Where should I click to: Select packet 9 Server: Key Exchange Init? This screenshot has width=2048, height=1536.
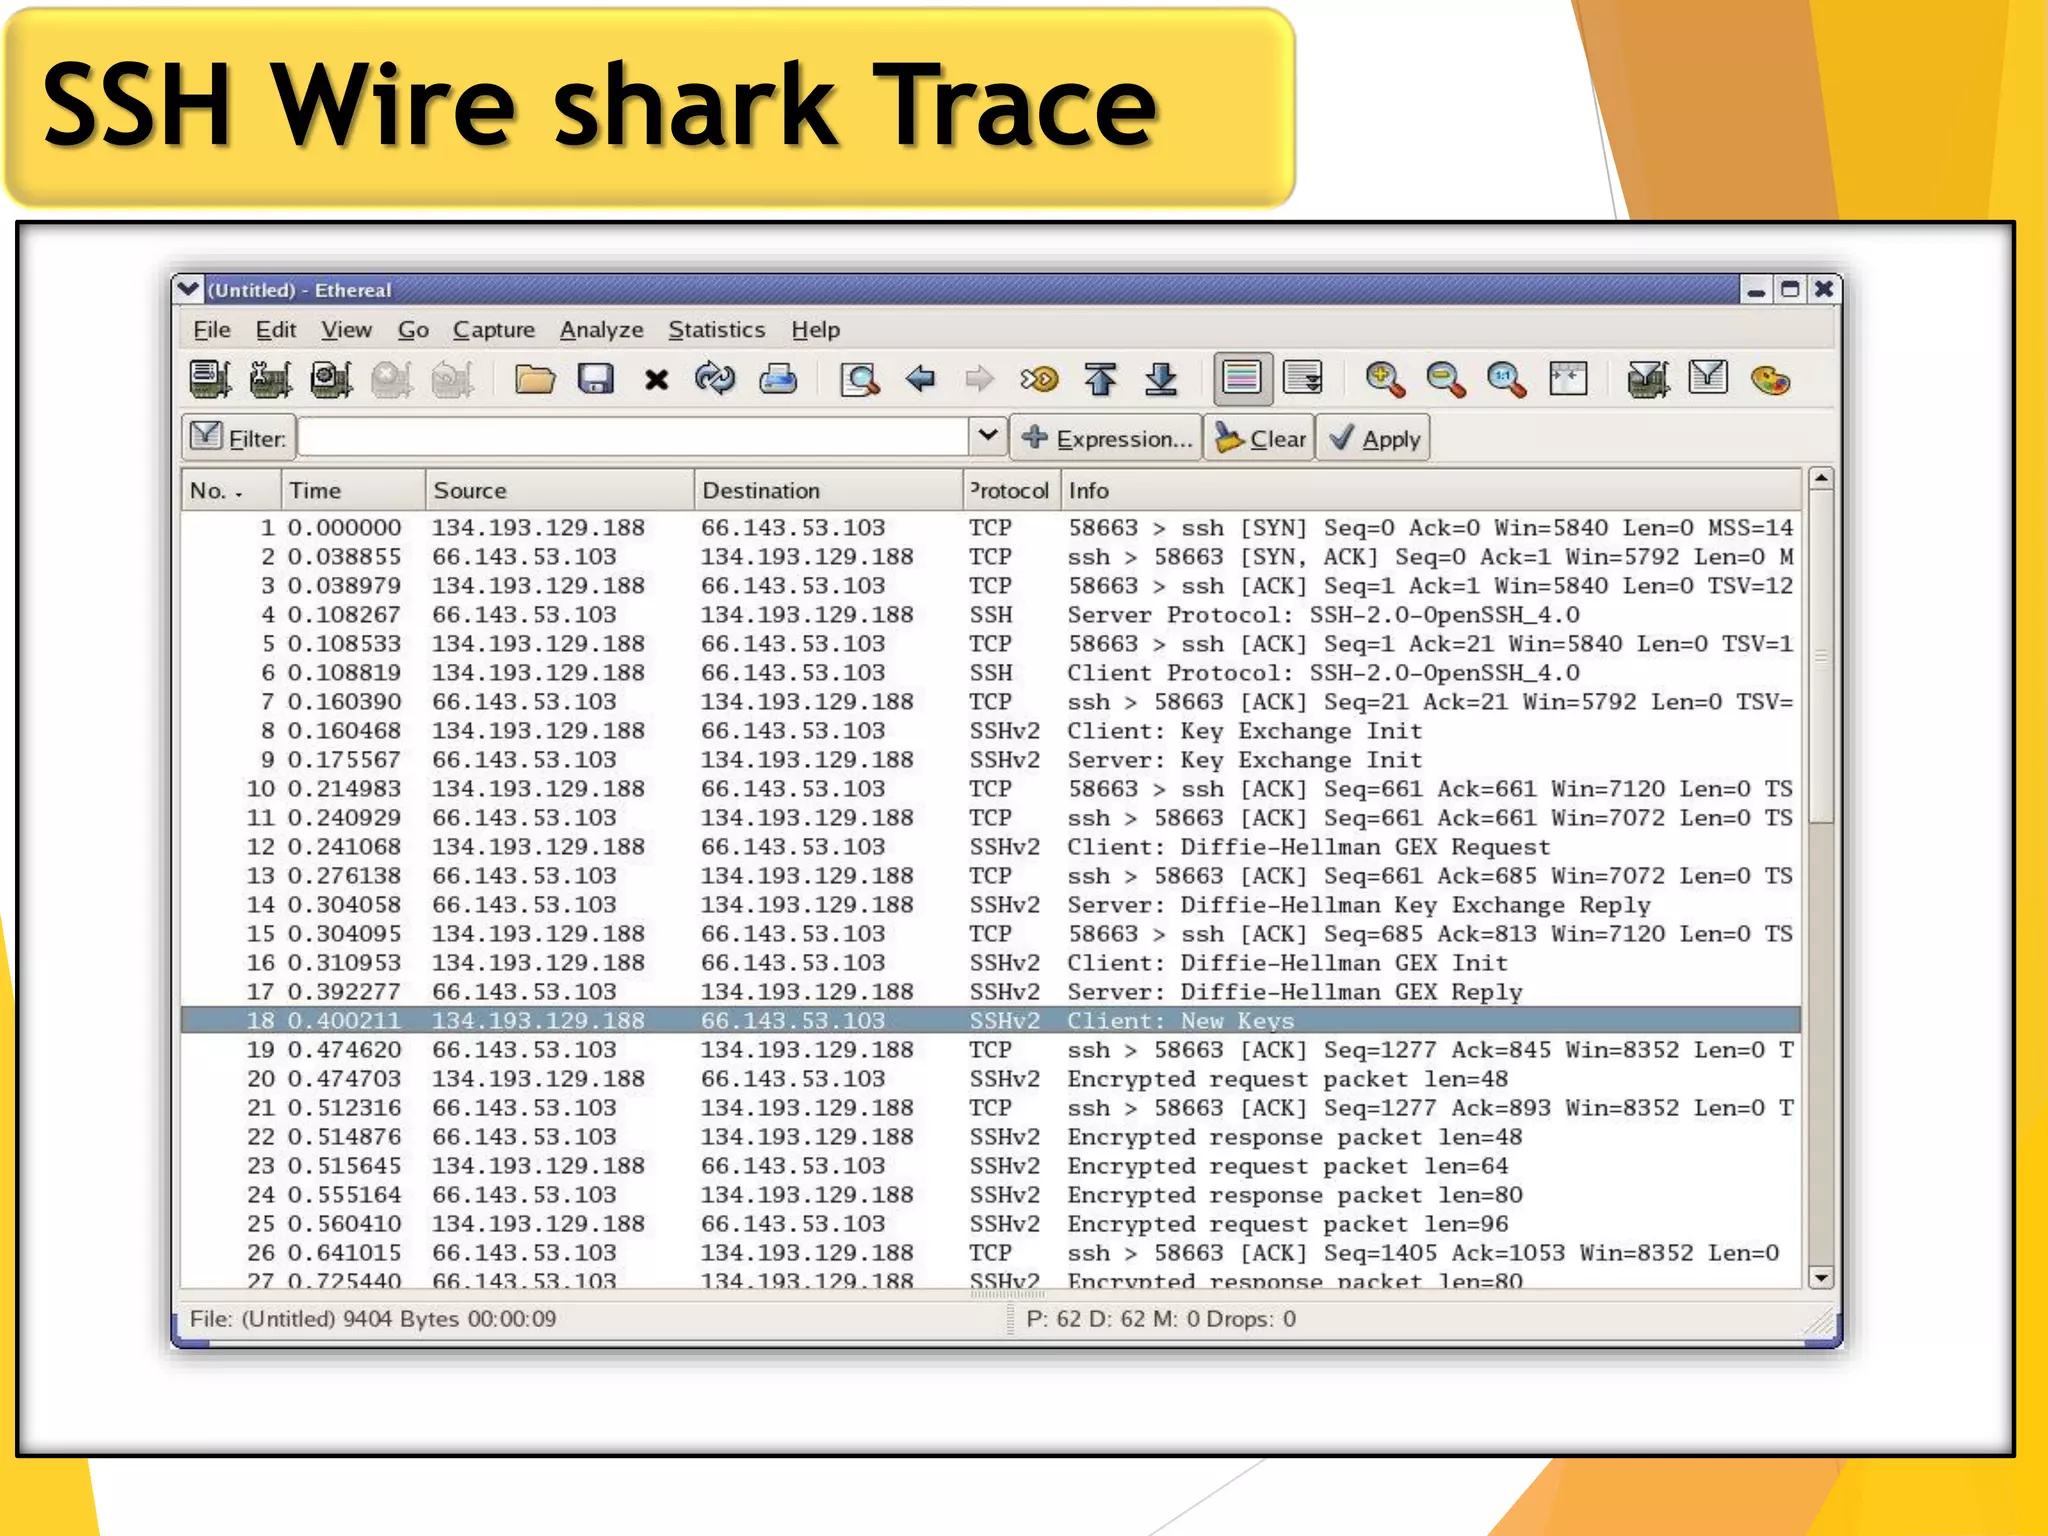tap(990, 759)
